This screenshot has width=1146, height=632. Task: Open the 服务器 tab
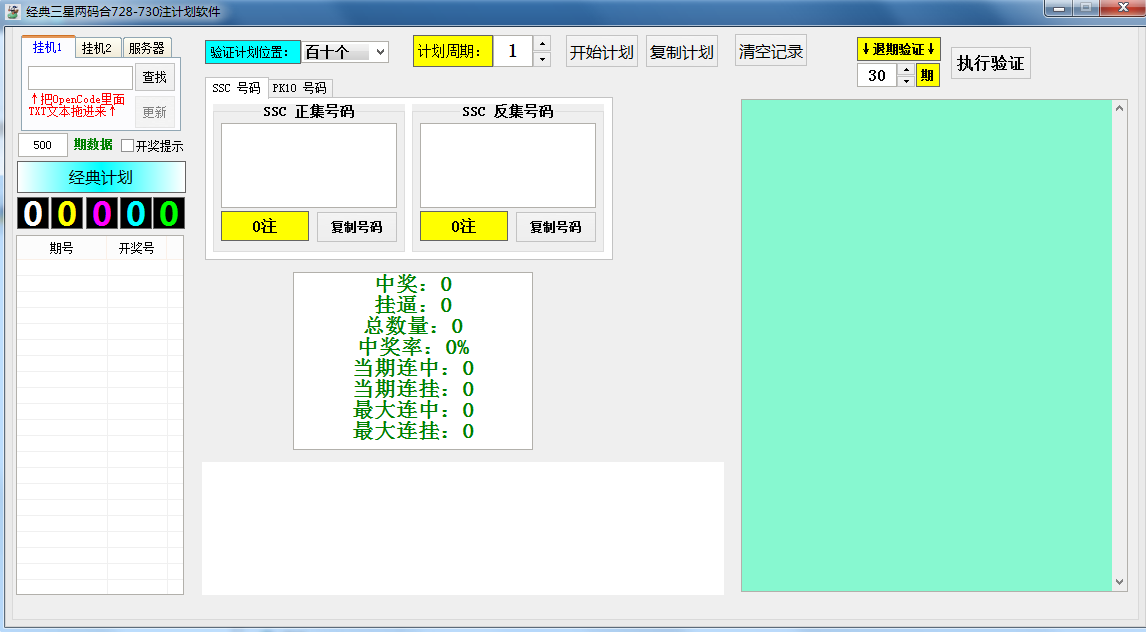(147, 48)
